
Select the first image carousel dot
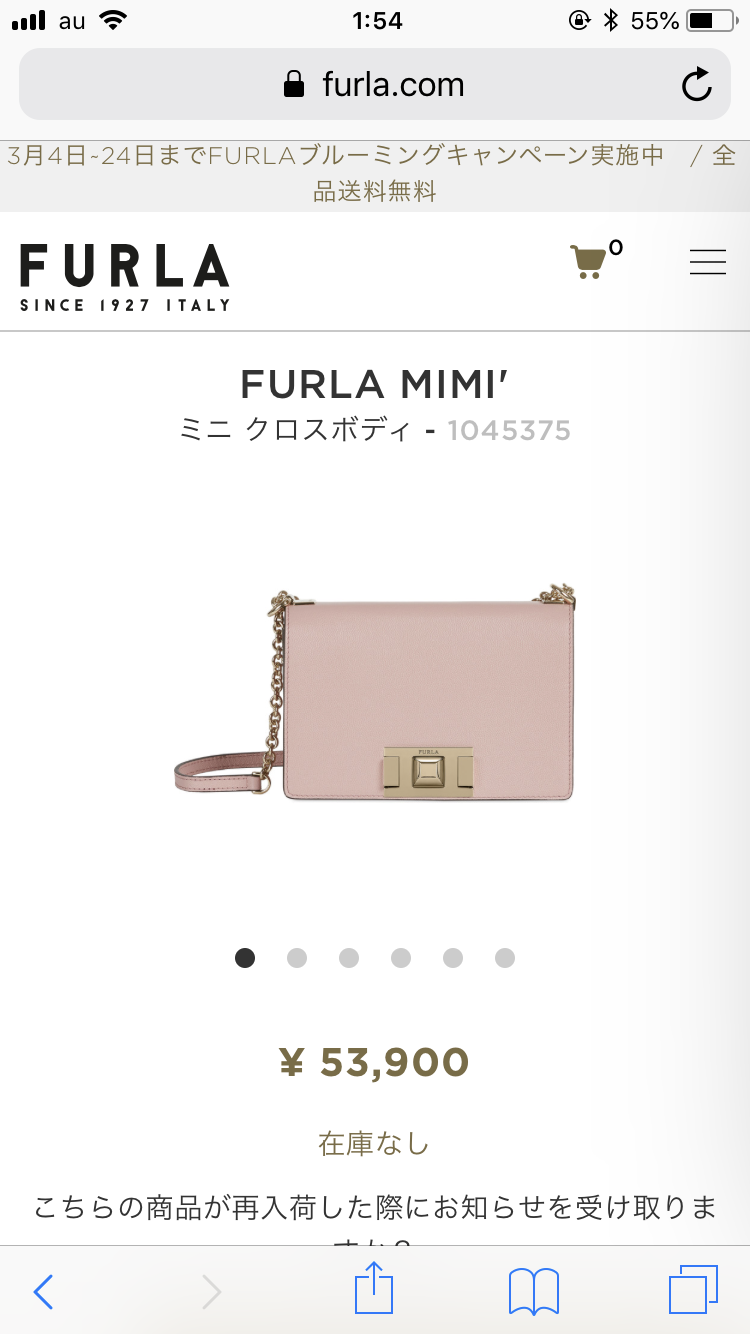point(245,958)
